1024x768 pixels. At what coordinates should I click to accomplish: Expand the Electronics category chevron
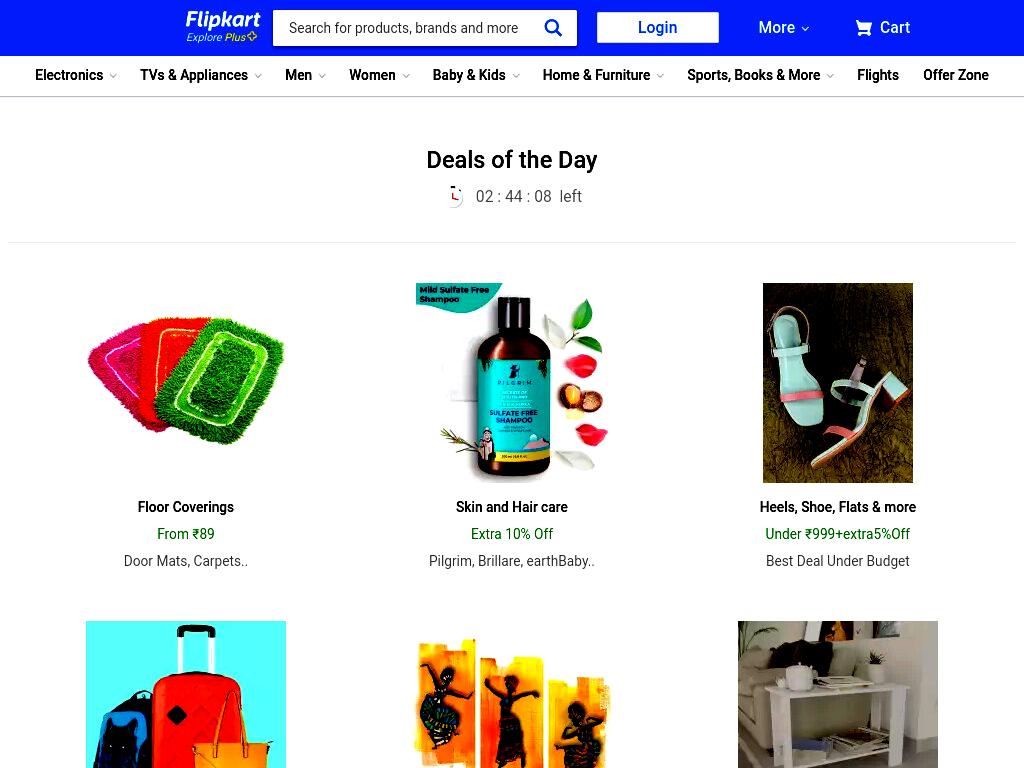point(114,76)
